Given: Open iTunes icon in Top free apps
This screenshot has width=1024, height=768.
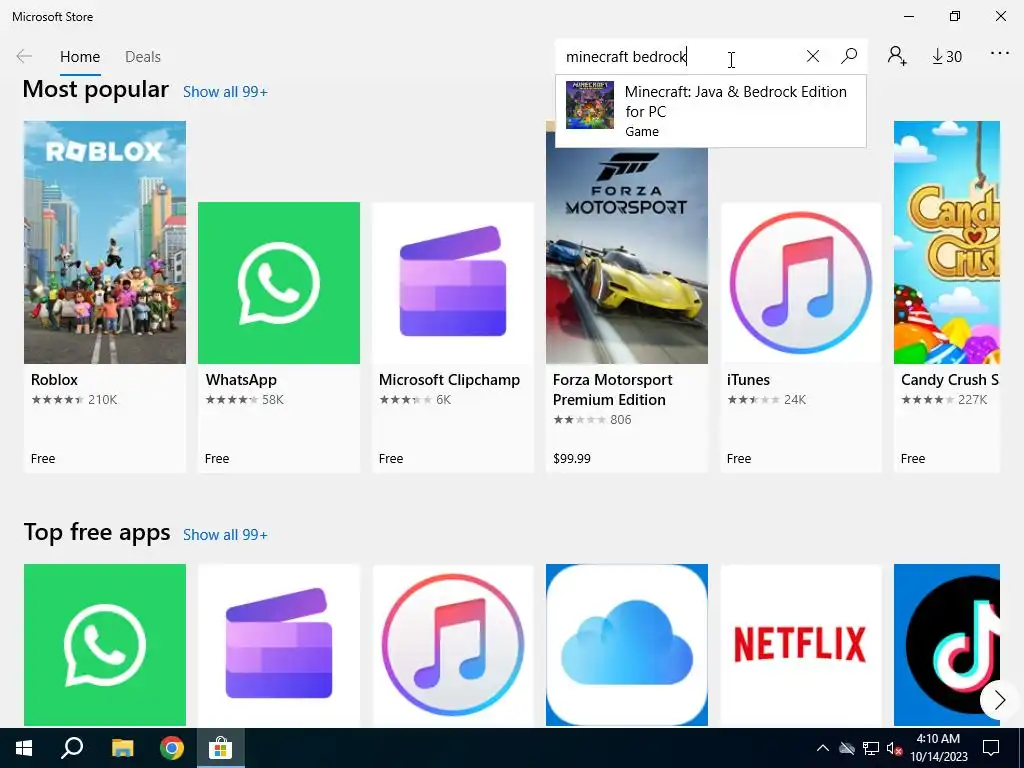Looking at the screenshot, I should [453, 645].
